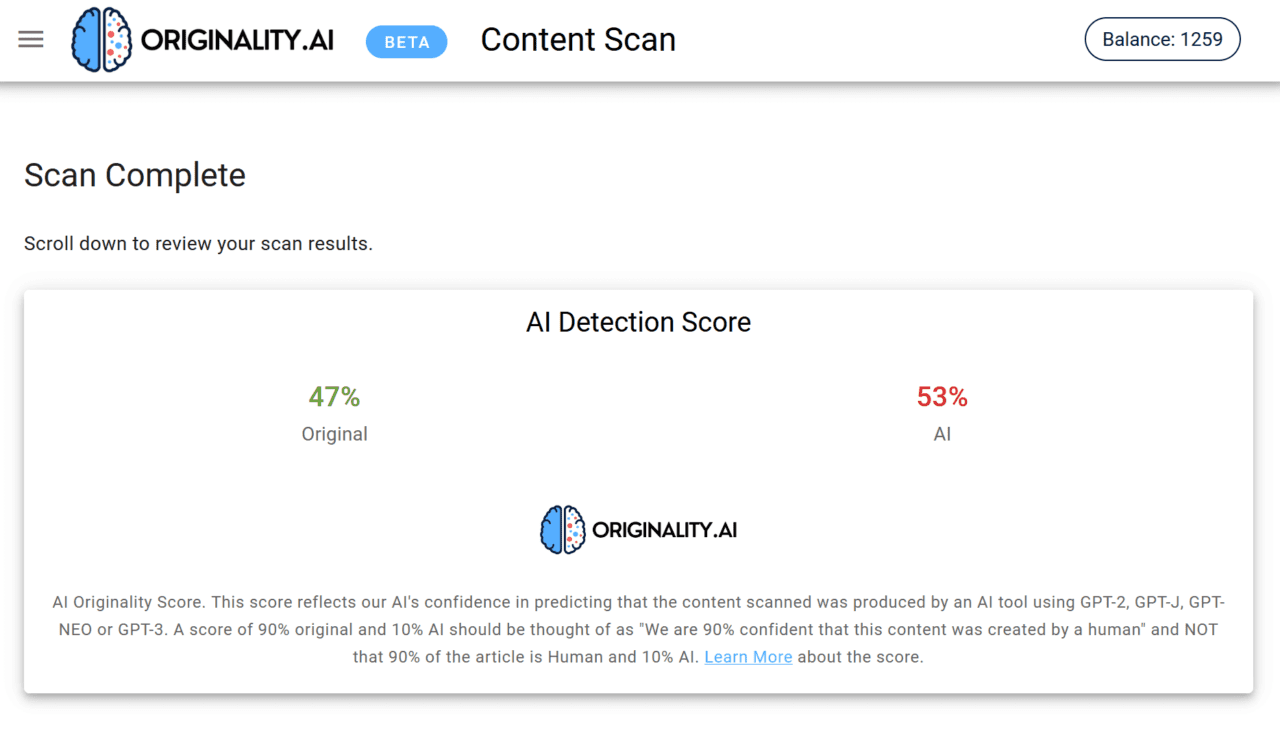Open the Balance: 1259 button
The image size is (1280, 755).
pyautogui.click(x=1162, y=40)
